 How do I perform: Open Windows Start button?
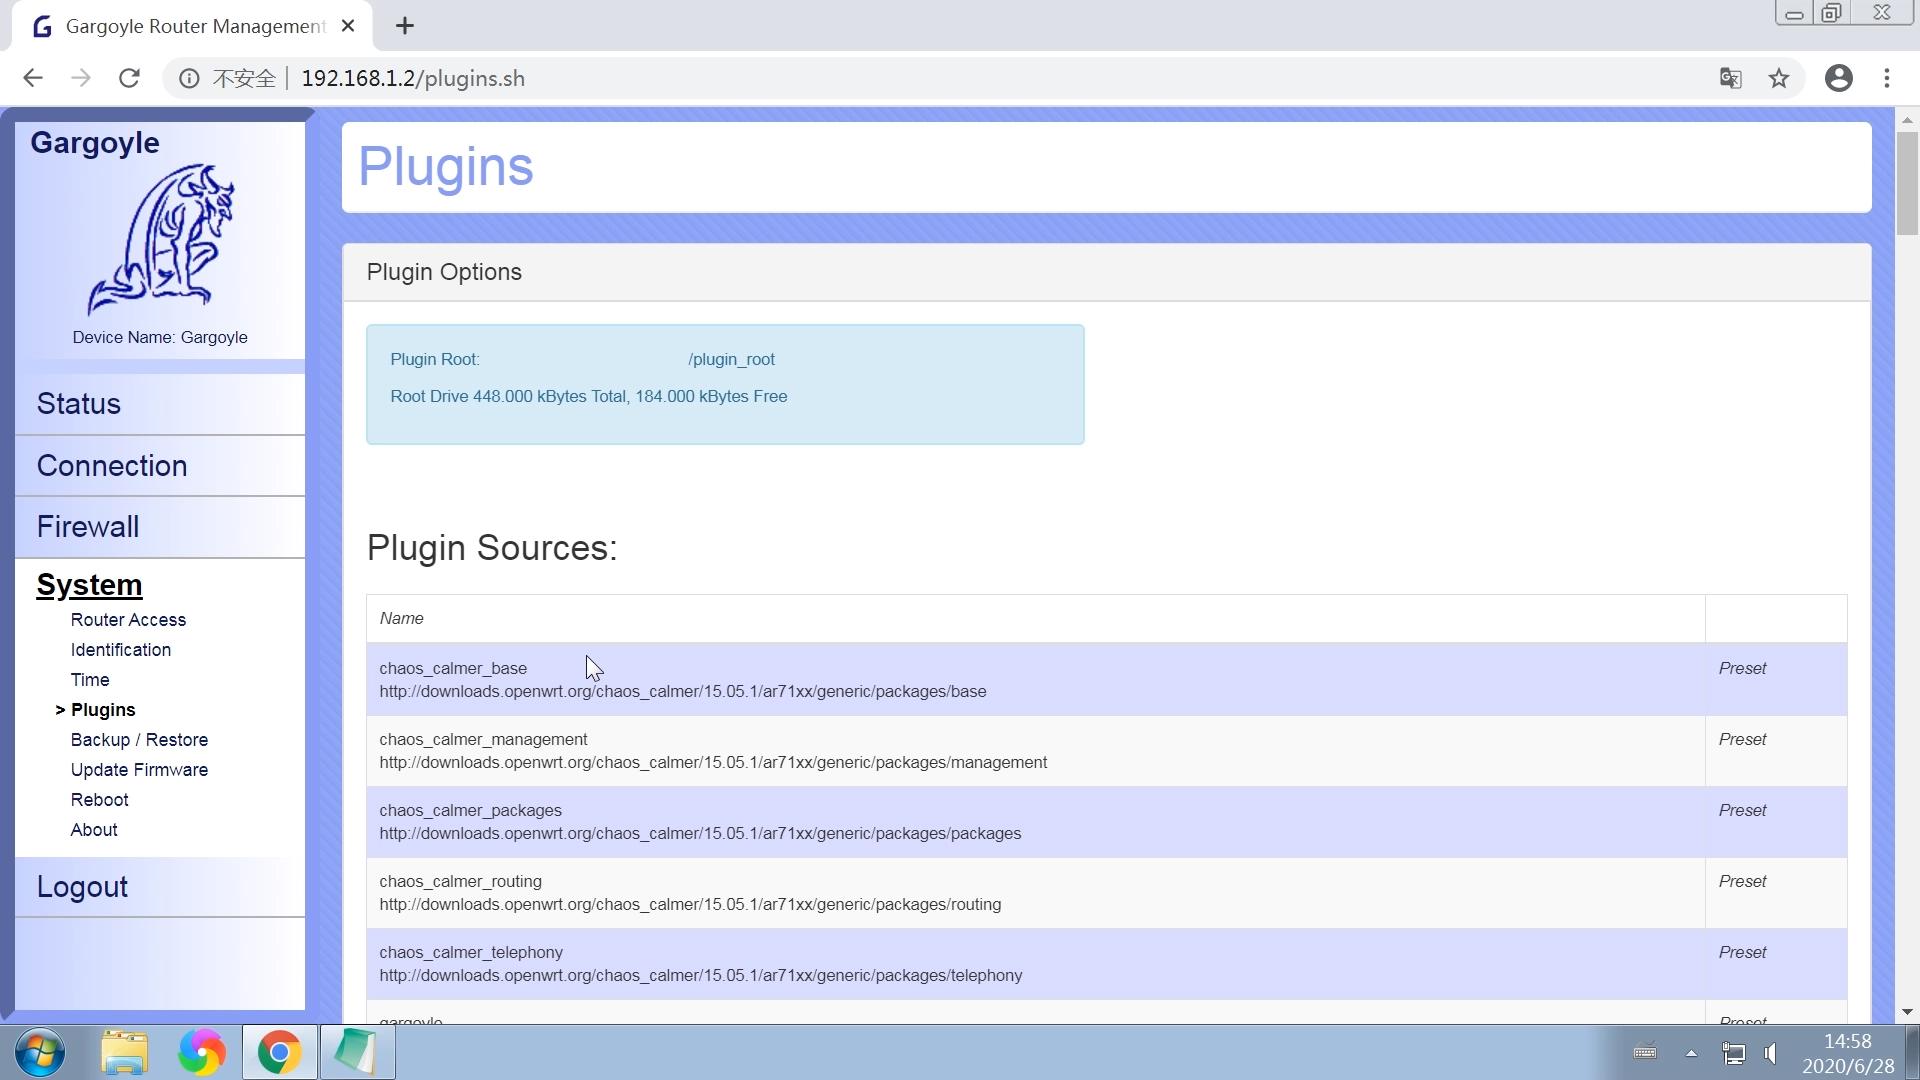[40, 1053]
